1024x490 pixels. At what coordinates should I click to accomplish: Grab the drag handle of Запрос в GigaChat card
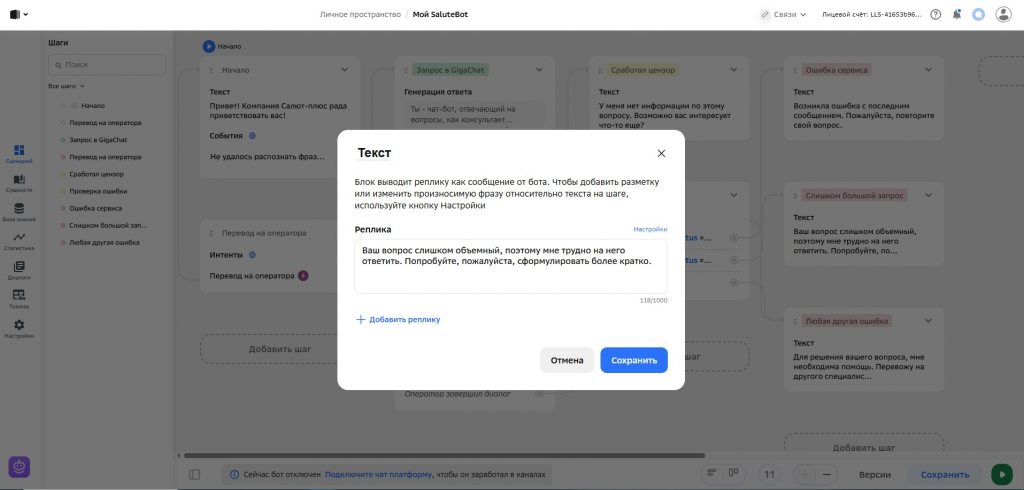click(406, 70)
